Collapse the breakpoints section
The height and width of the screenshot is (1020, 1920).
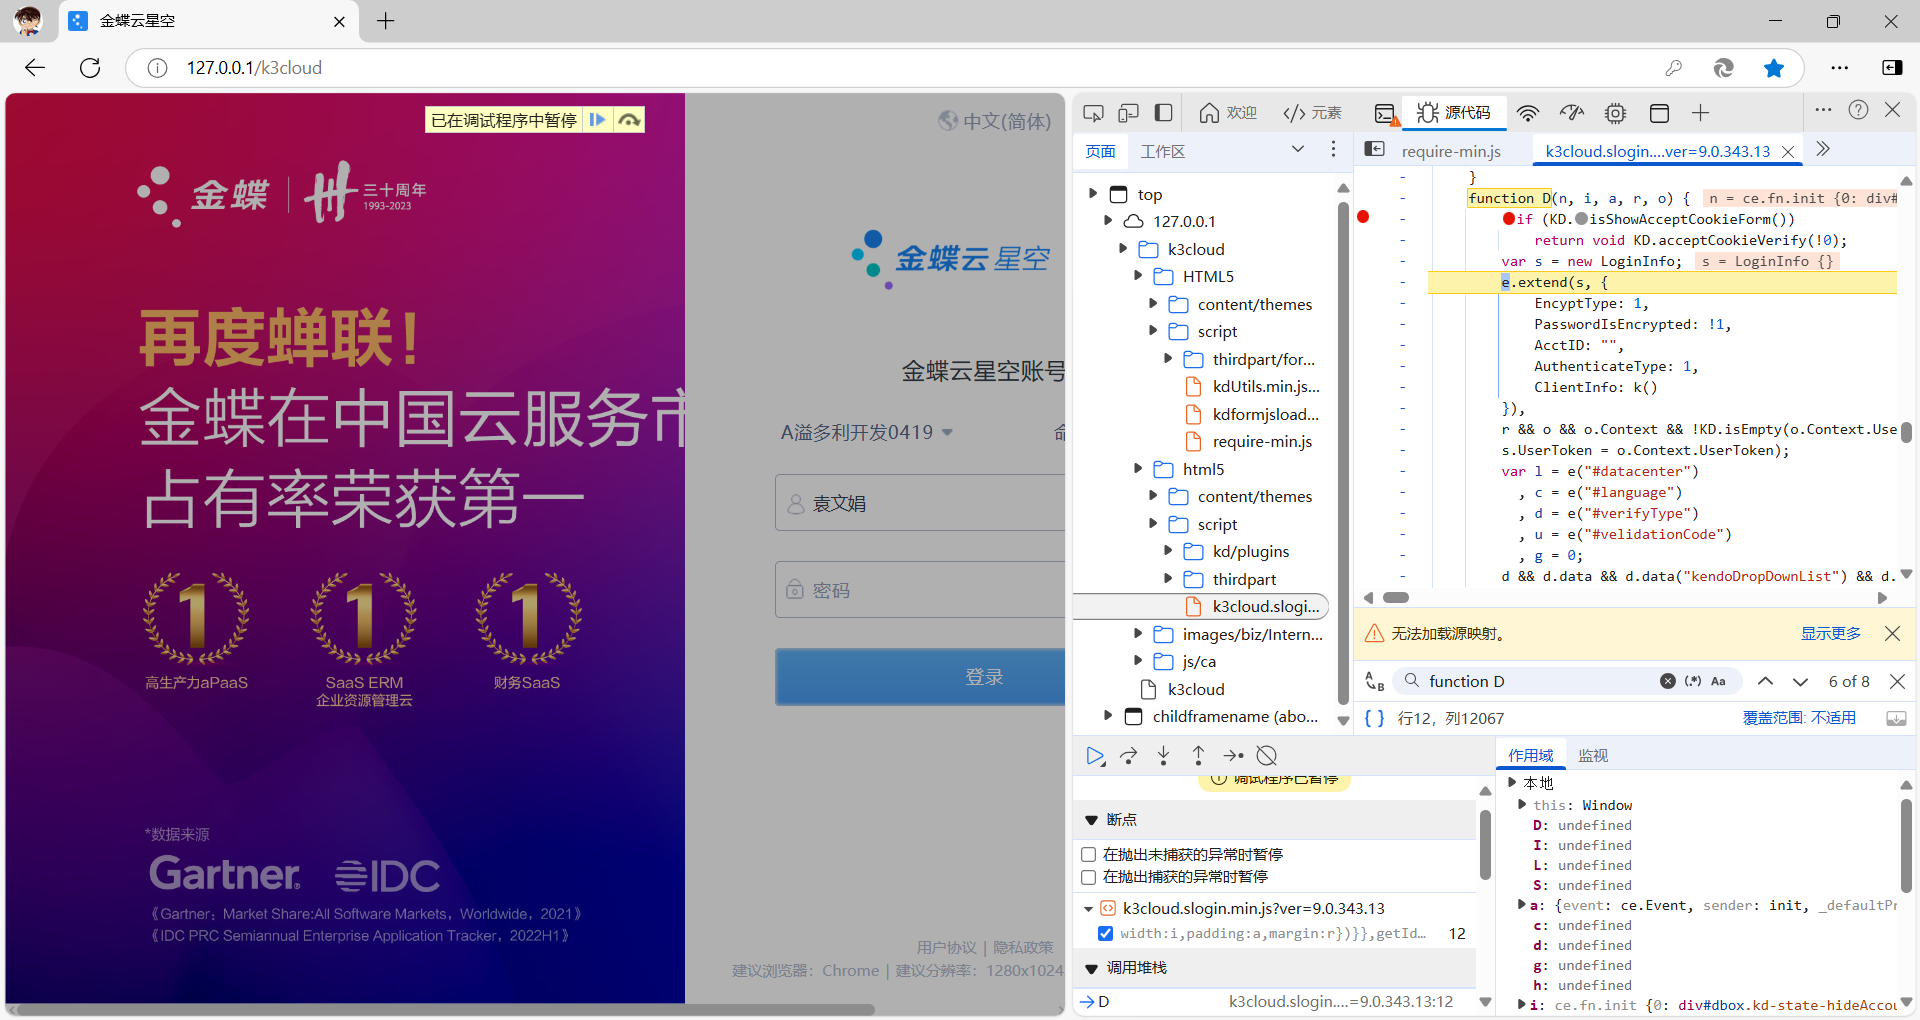coord(1091,820)
